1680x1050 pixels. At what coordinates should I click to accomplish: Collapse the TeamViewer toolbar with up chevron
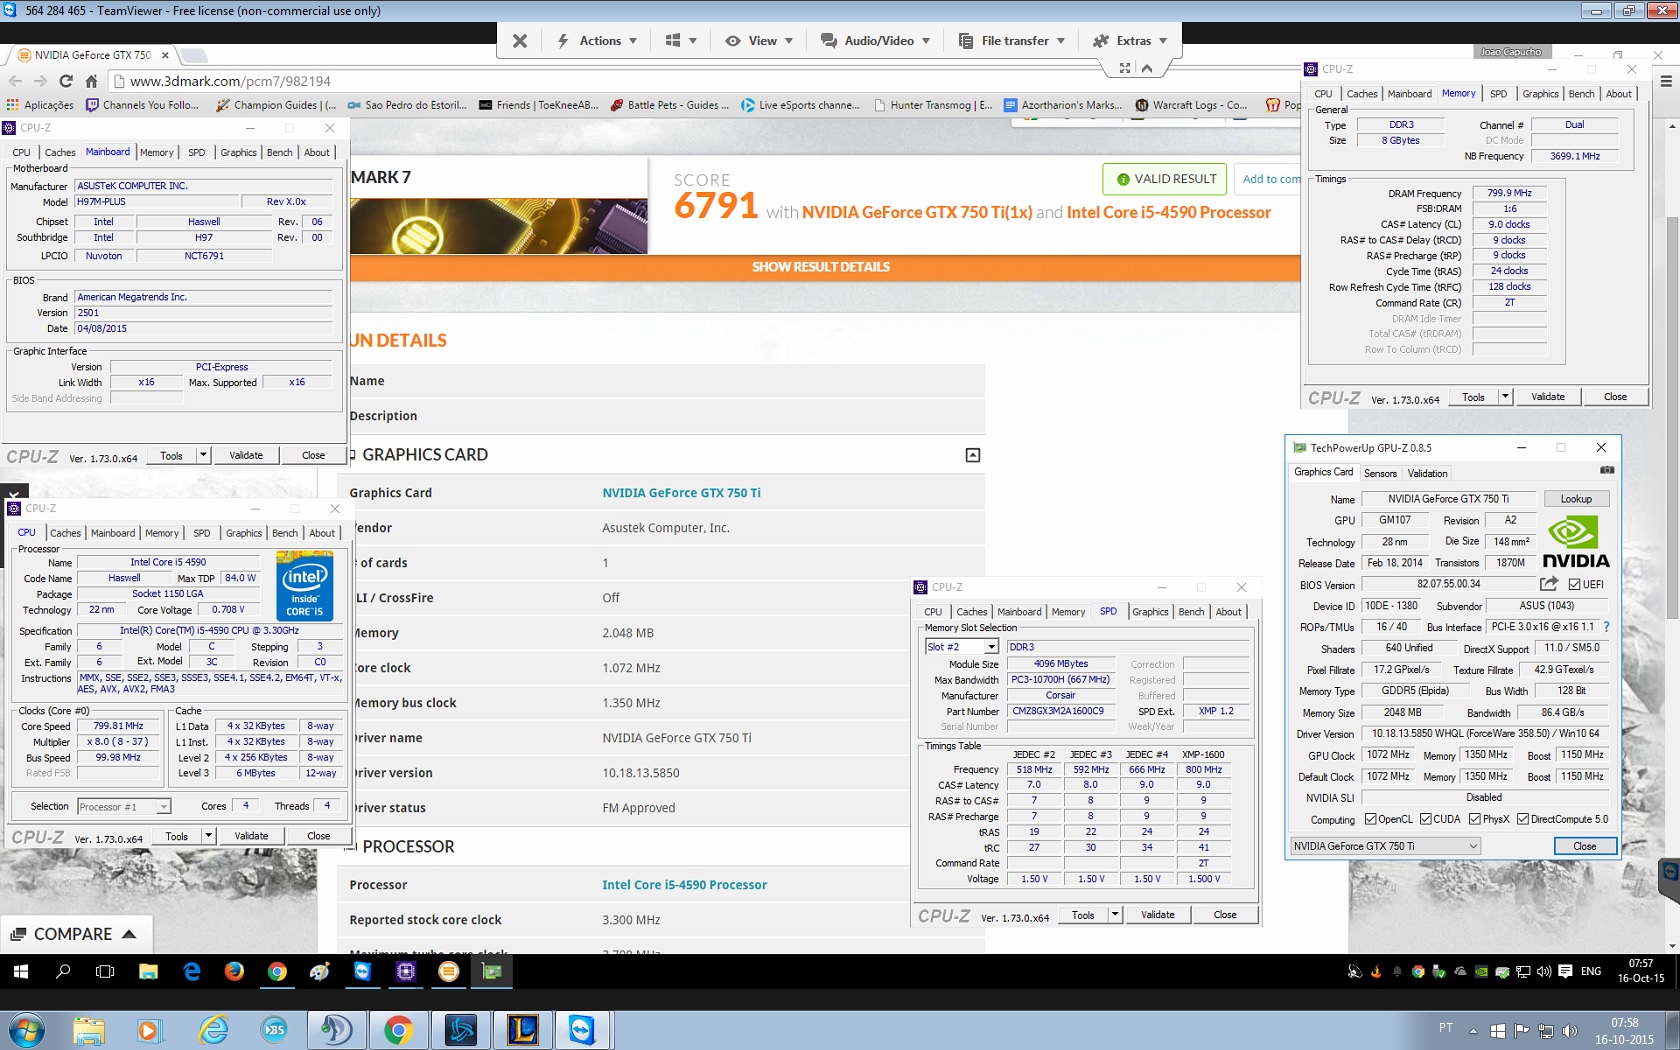(1147, 68)
